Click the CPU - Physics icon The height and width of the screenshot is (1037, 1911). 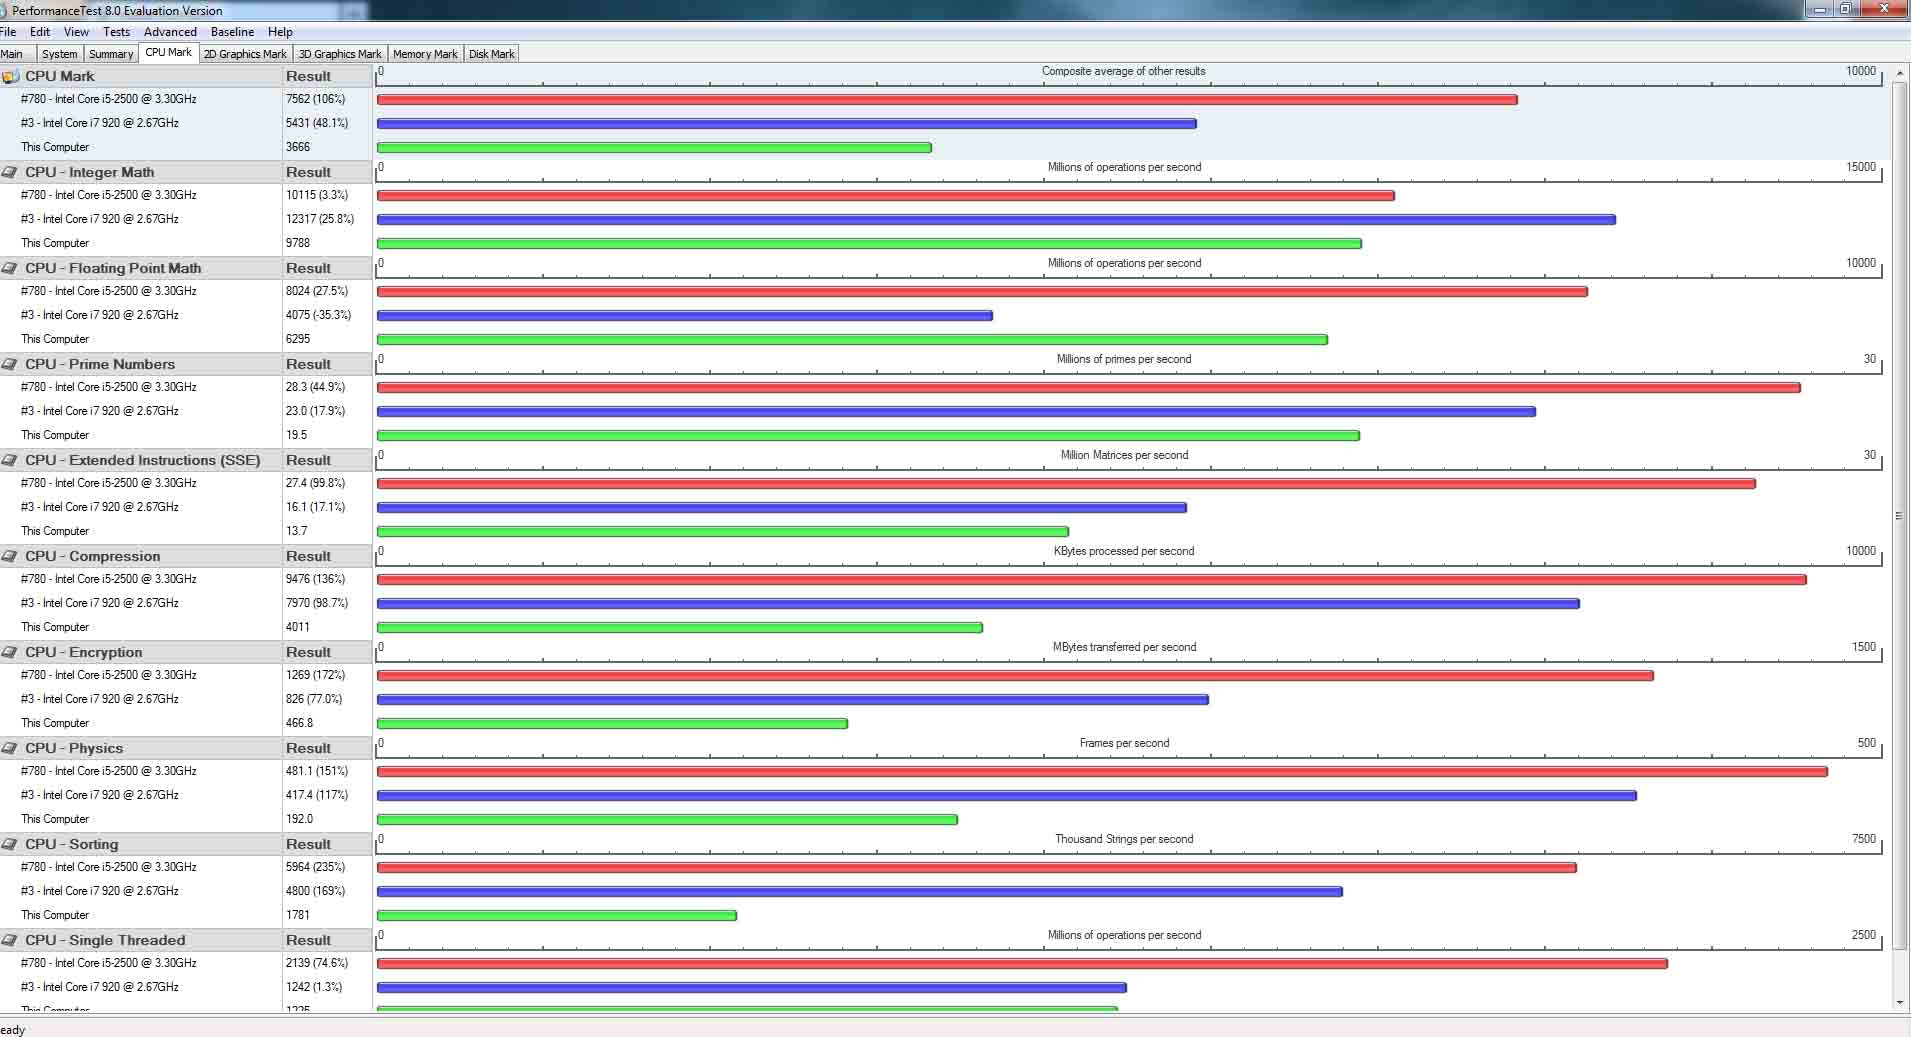coord(11,748)
